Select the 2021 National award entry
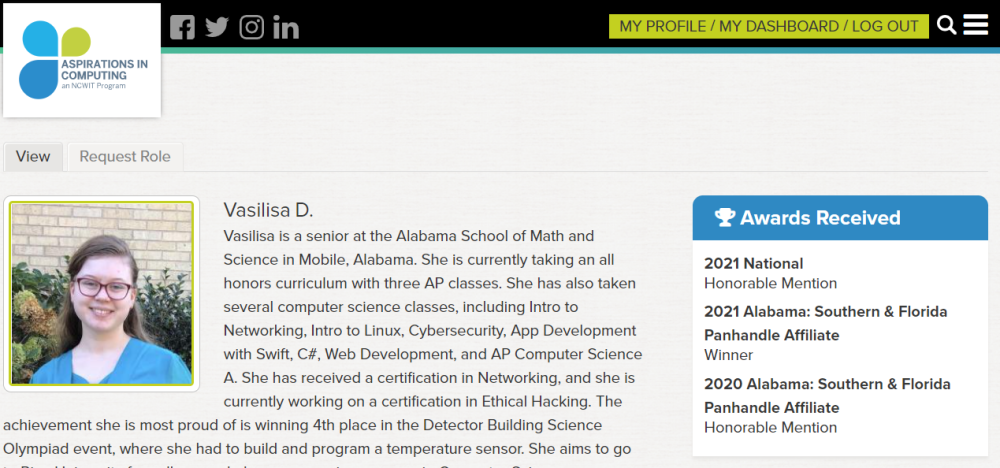 [x=770, y=273]
